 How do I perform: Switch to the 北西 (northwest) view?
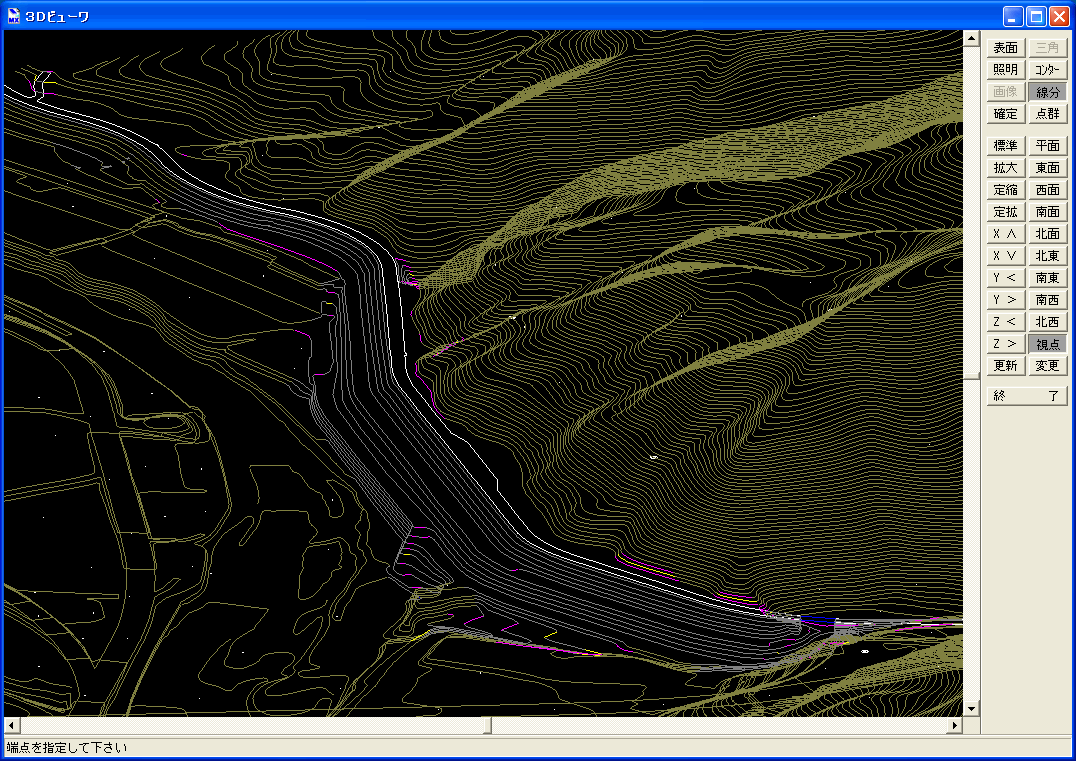(1048, 321)
